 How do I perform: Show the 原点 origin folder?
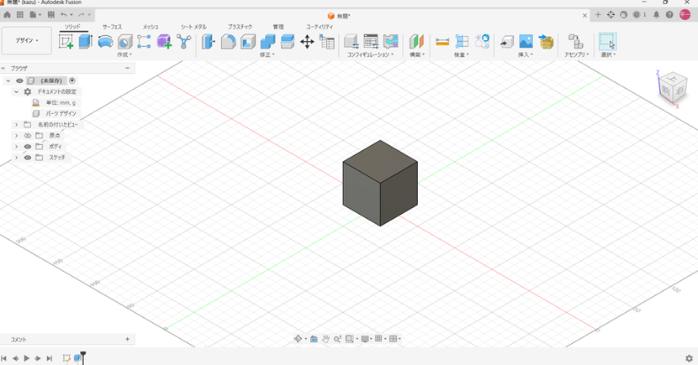[28, 135]
